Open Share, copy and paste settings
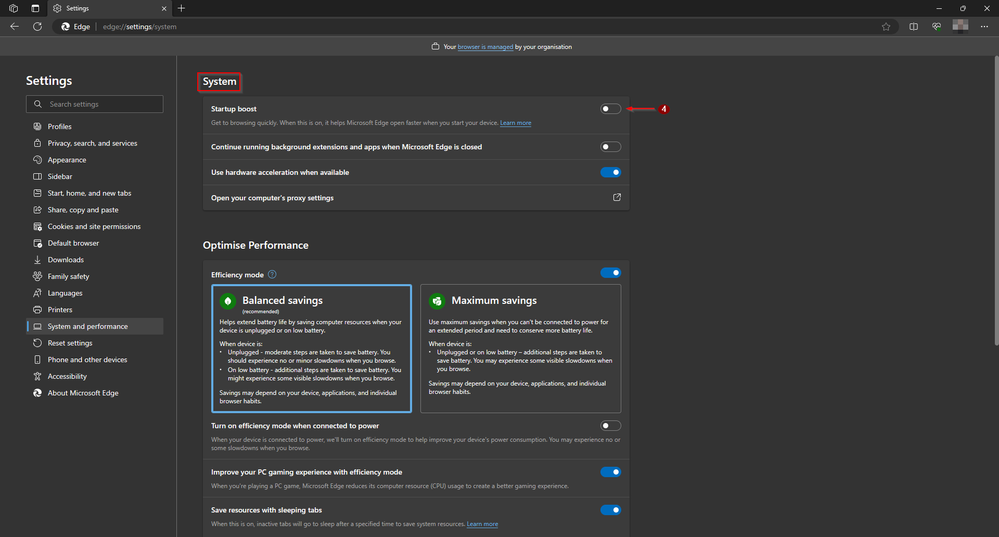This screenshot has height=537, width=999. (x=94, y=210)
